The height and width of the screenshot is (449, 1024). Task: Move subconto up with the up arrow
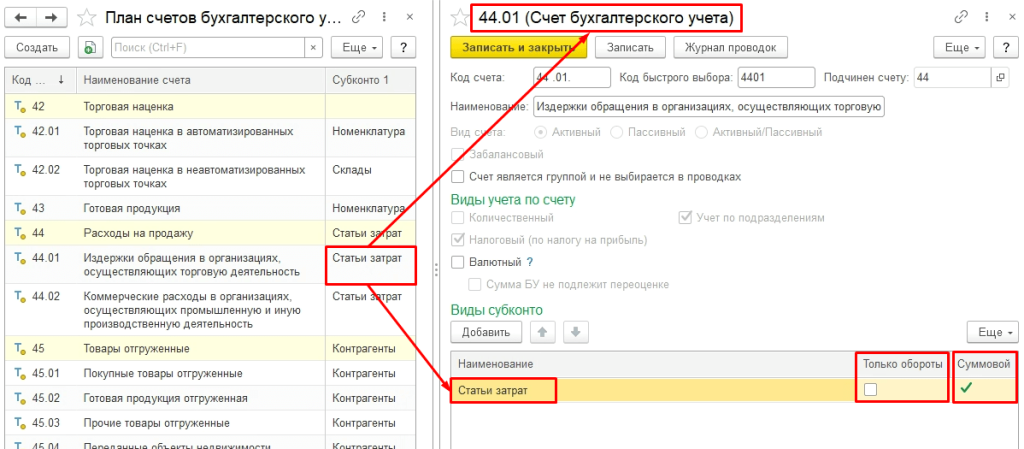pos(542,332)
